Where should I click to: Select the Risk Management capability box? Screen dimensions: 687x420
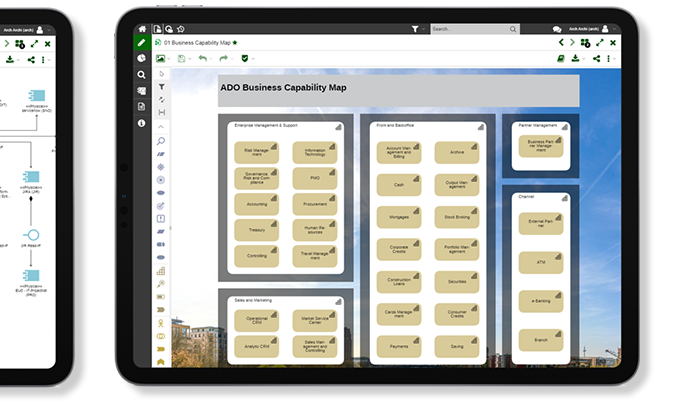(x=256, y=151)
